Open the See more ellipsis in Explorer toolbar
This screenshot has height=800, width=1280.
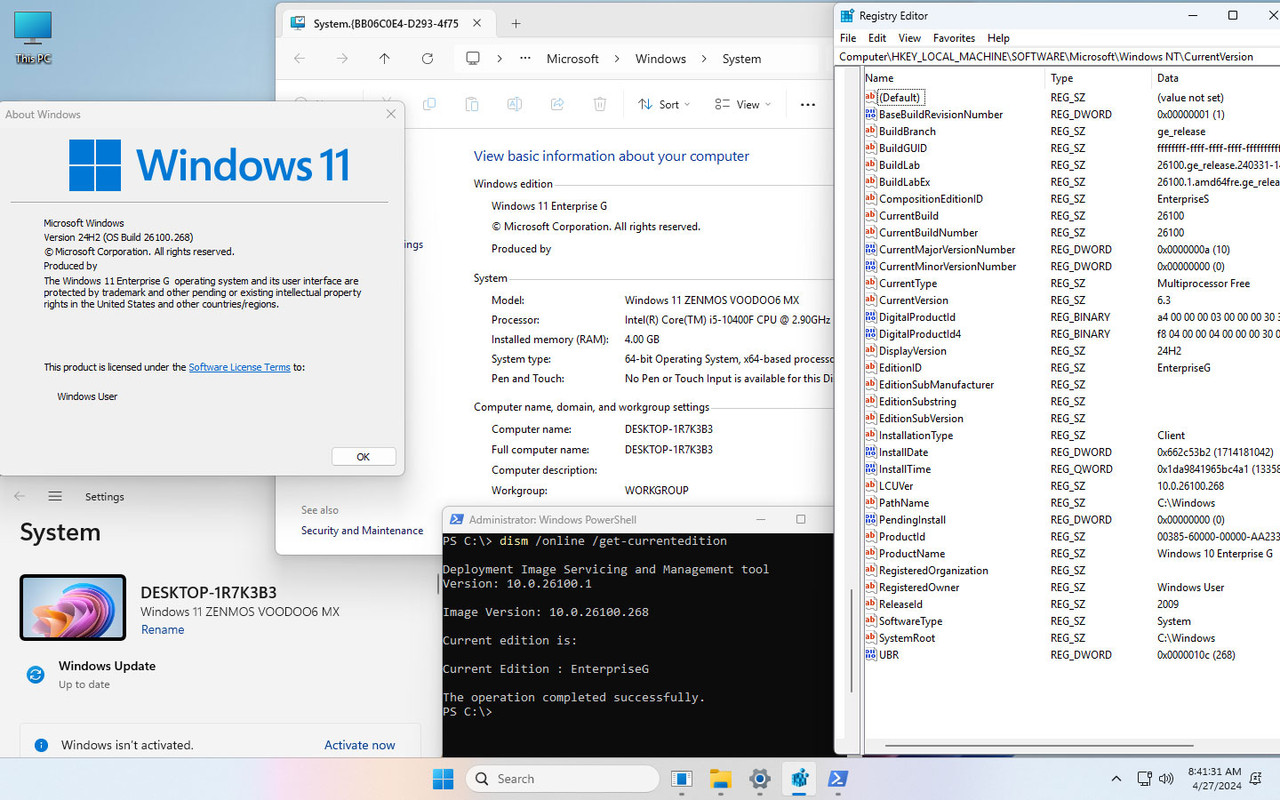point(808,104)
